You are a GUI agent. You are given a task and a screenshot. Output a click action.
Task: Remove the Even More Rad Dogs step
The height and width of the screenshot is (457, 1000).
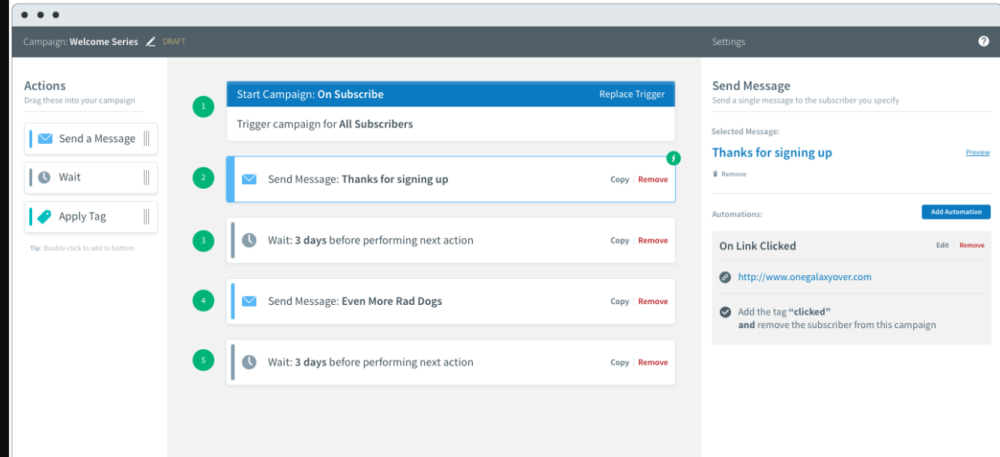point(653,302)
